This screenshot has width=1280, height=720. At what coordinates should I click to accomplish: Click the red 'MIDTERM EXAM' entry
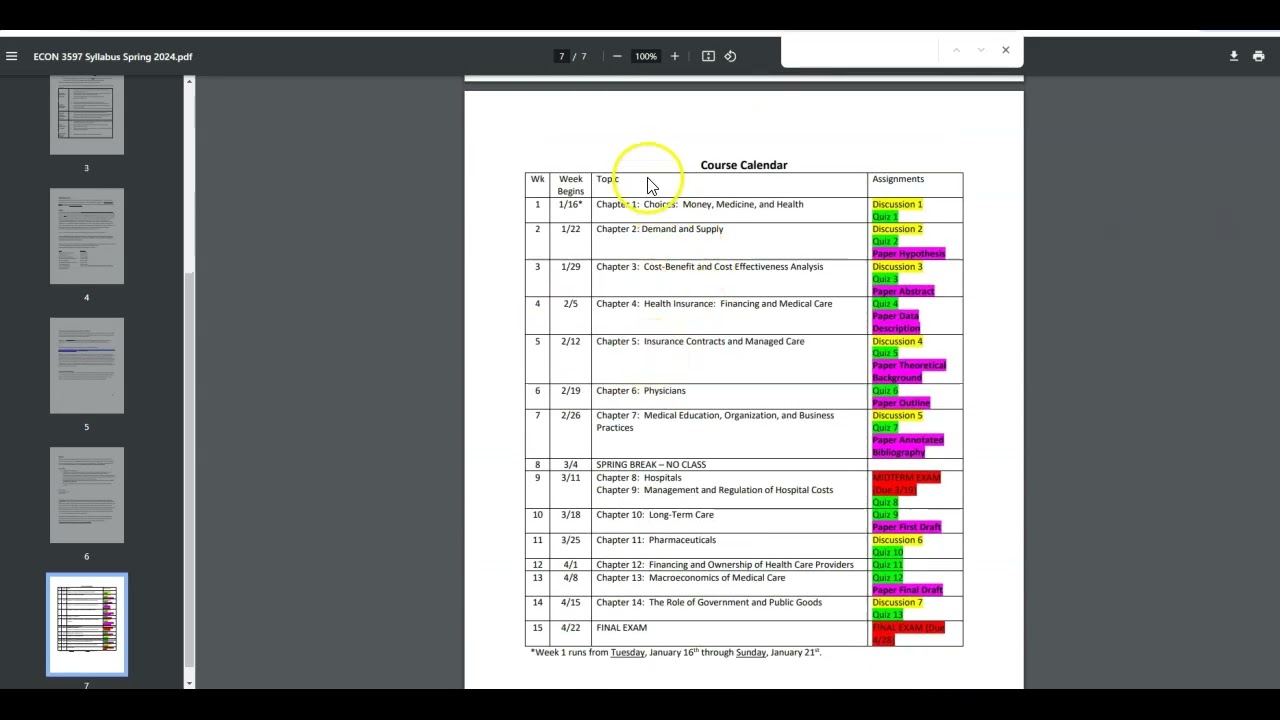coord(906,478)
